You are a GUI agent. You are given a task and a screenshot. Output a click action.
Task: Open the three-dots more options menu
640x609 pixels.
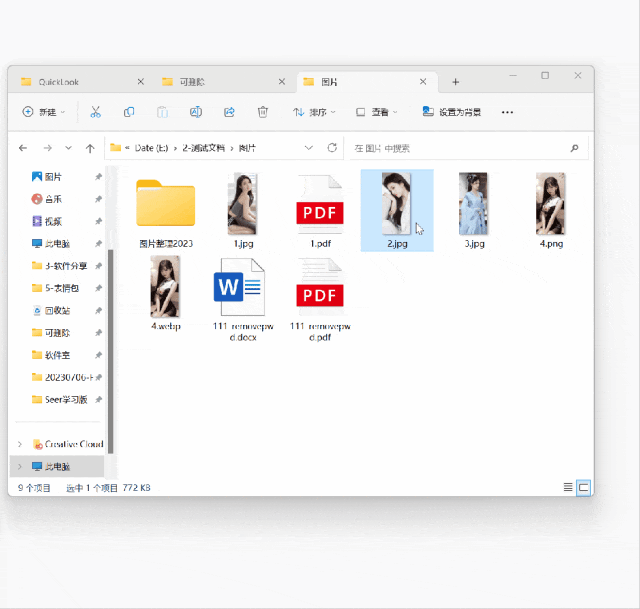tap(507, 112)
